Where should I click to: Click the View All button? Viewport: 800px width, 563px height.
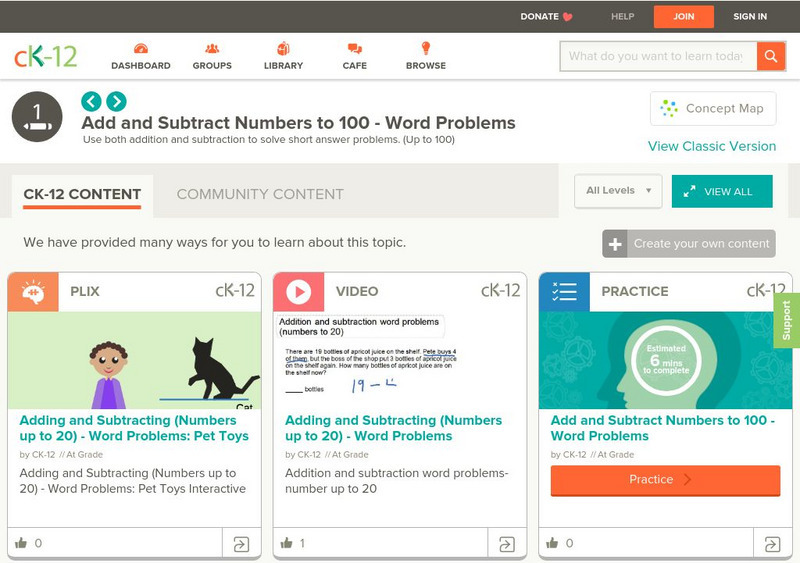point(722,191)
